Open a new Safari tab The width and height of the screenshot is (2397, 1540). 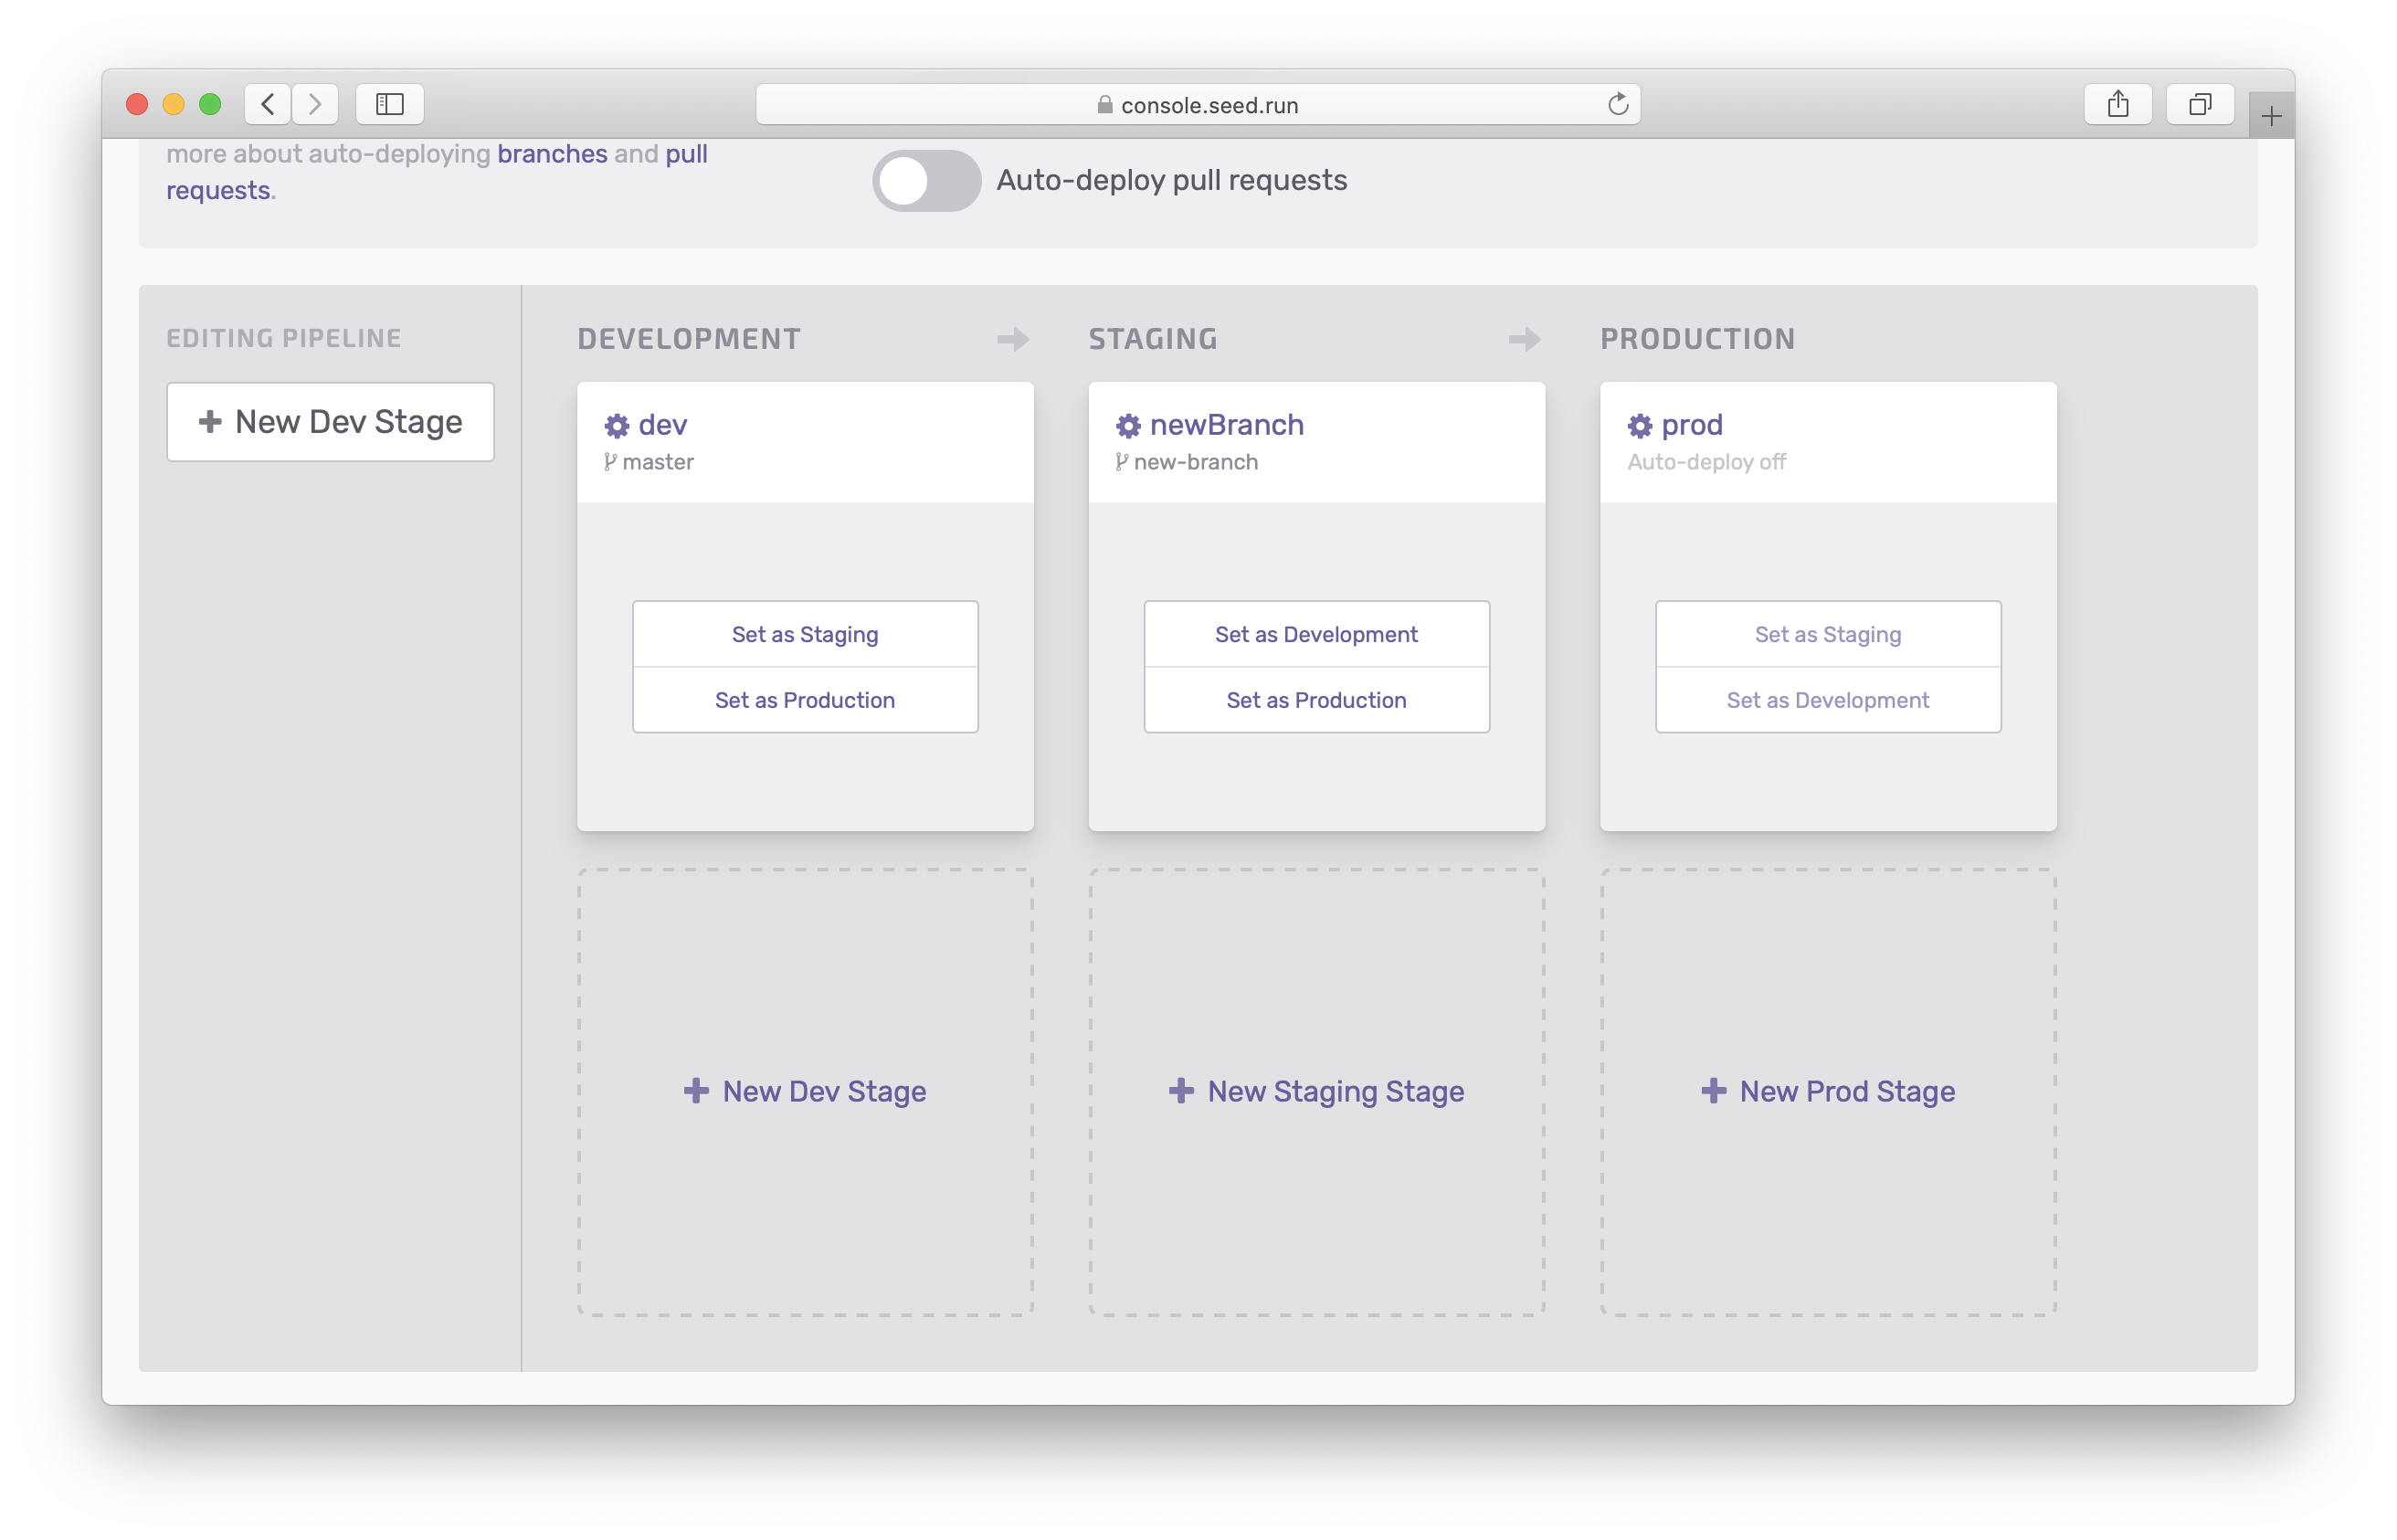click(2271, 116)
